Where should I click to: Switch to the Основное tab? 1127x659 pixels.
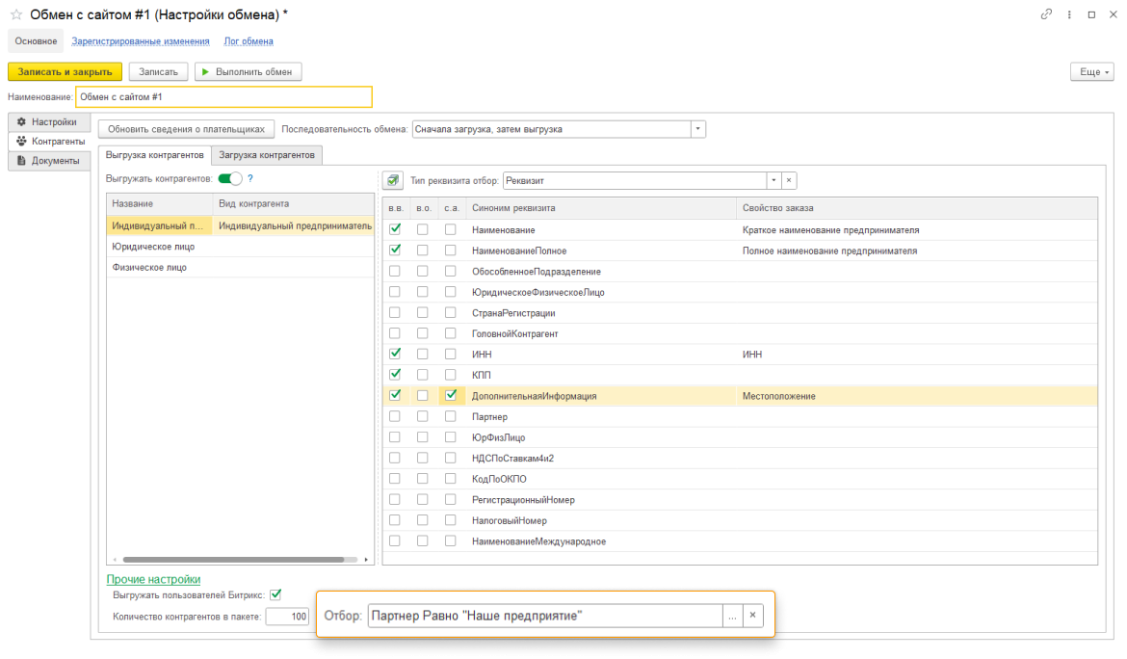tap(36, 41)
